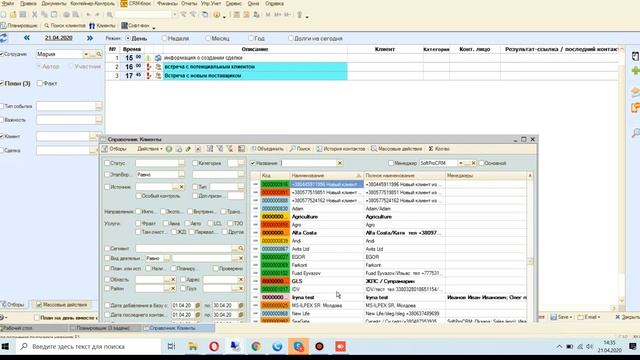Viewport: 640px width, 360px height.
Task: Open Важность selector button
Action: tap(98, 120)
